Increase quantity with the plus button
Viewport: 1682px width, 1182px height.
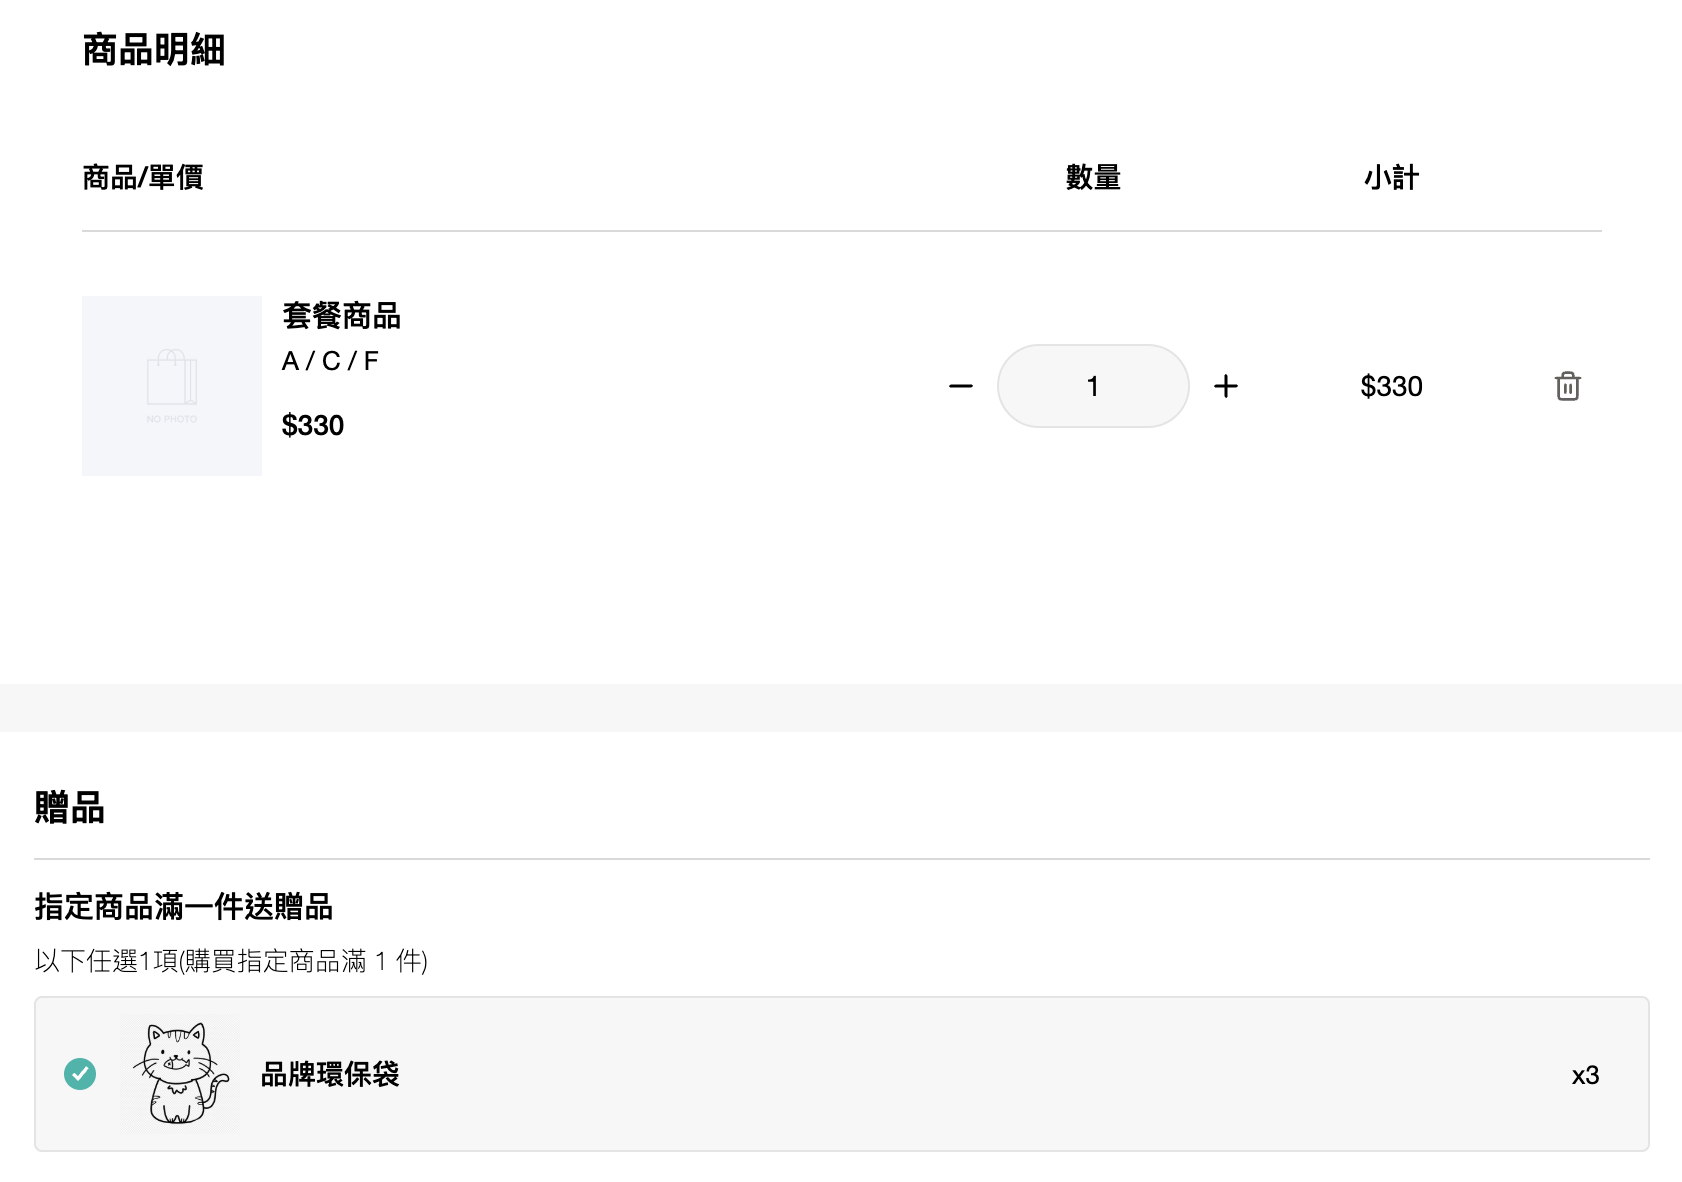pyautogui.click(x=1226, y=386)
